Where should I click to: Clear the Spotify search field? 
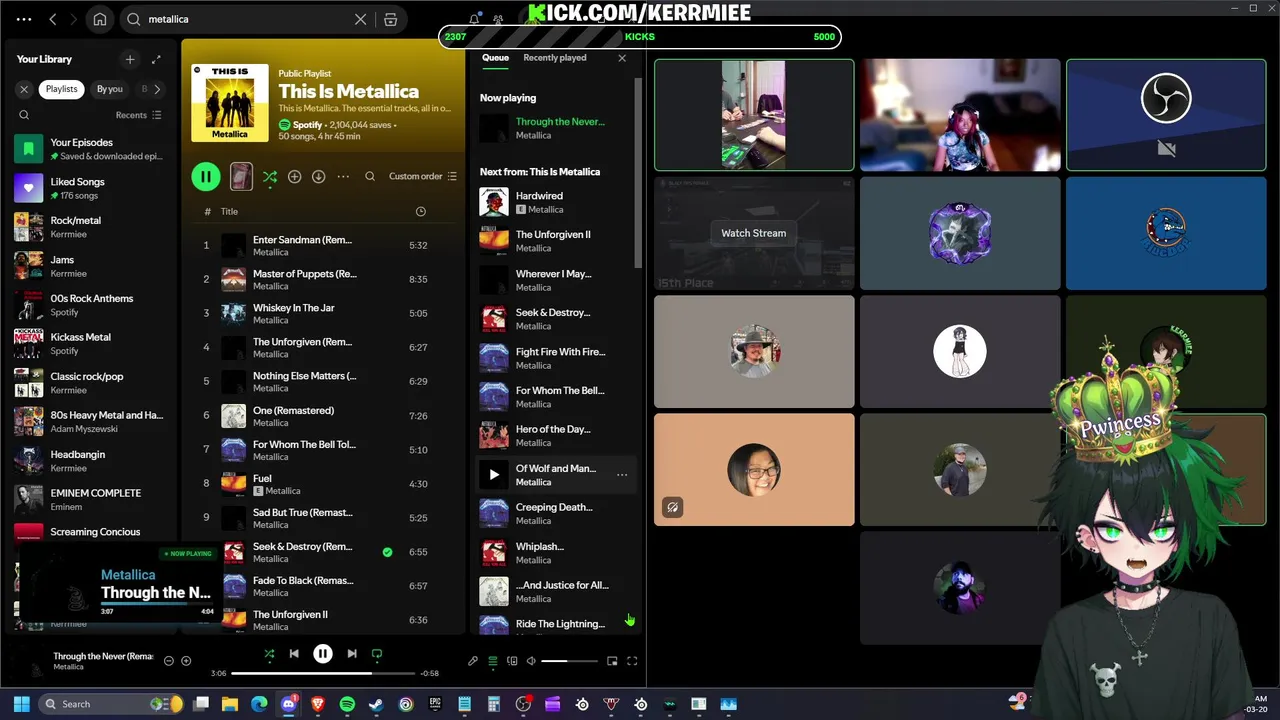coord(361,19)
